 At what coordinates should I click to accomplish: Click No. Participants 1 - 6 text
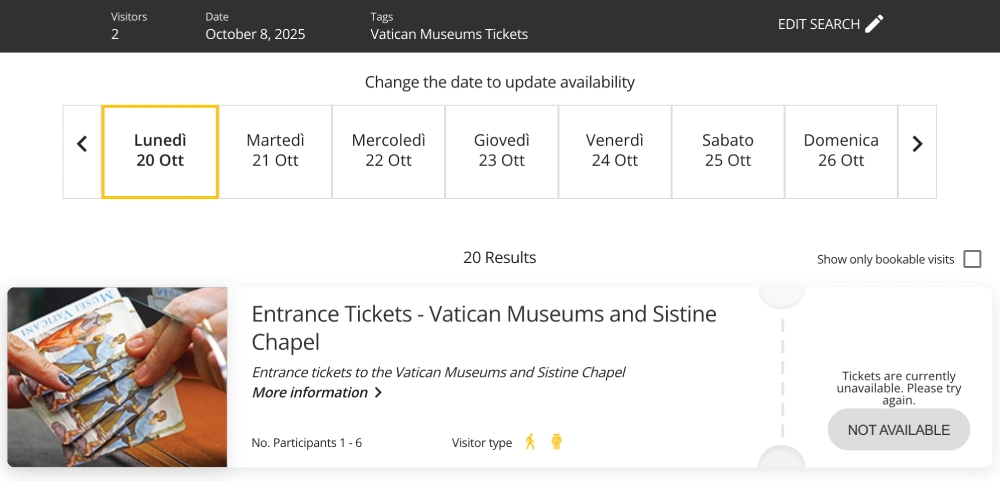307,443
